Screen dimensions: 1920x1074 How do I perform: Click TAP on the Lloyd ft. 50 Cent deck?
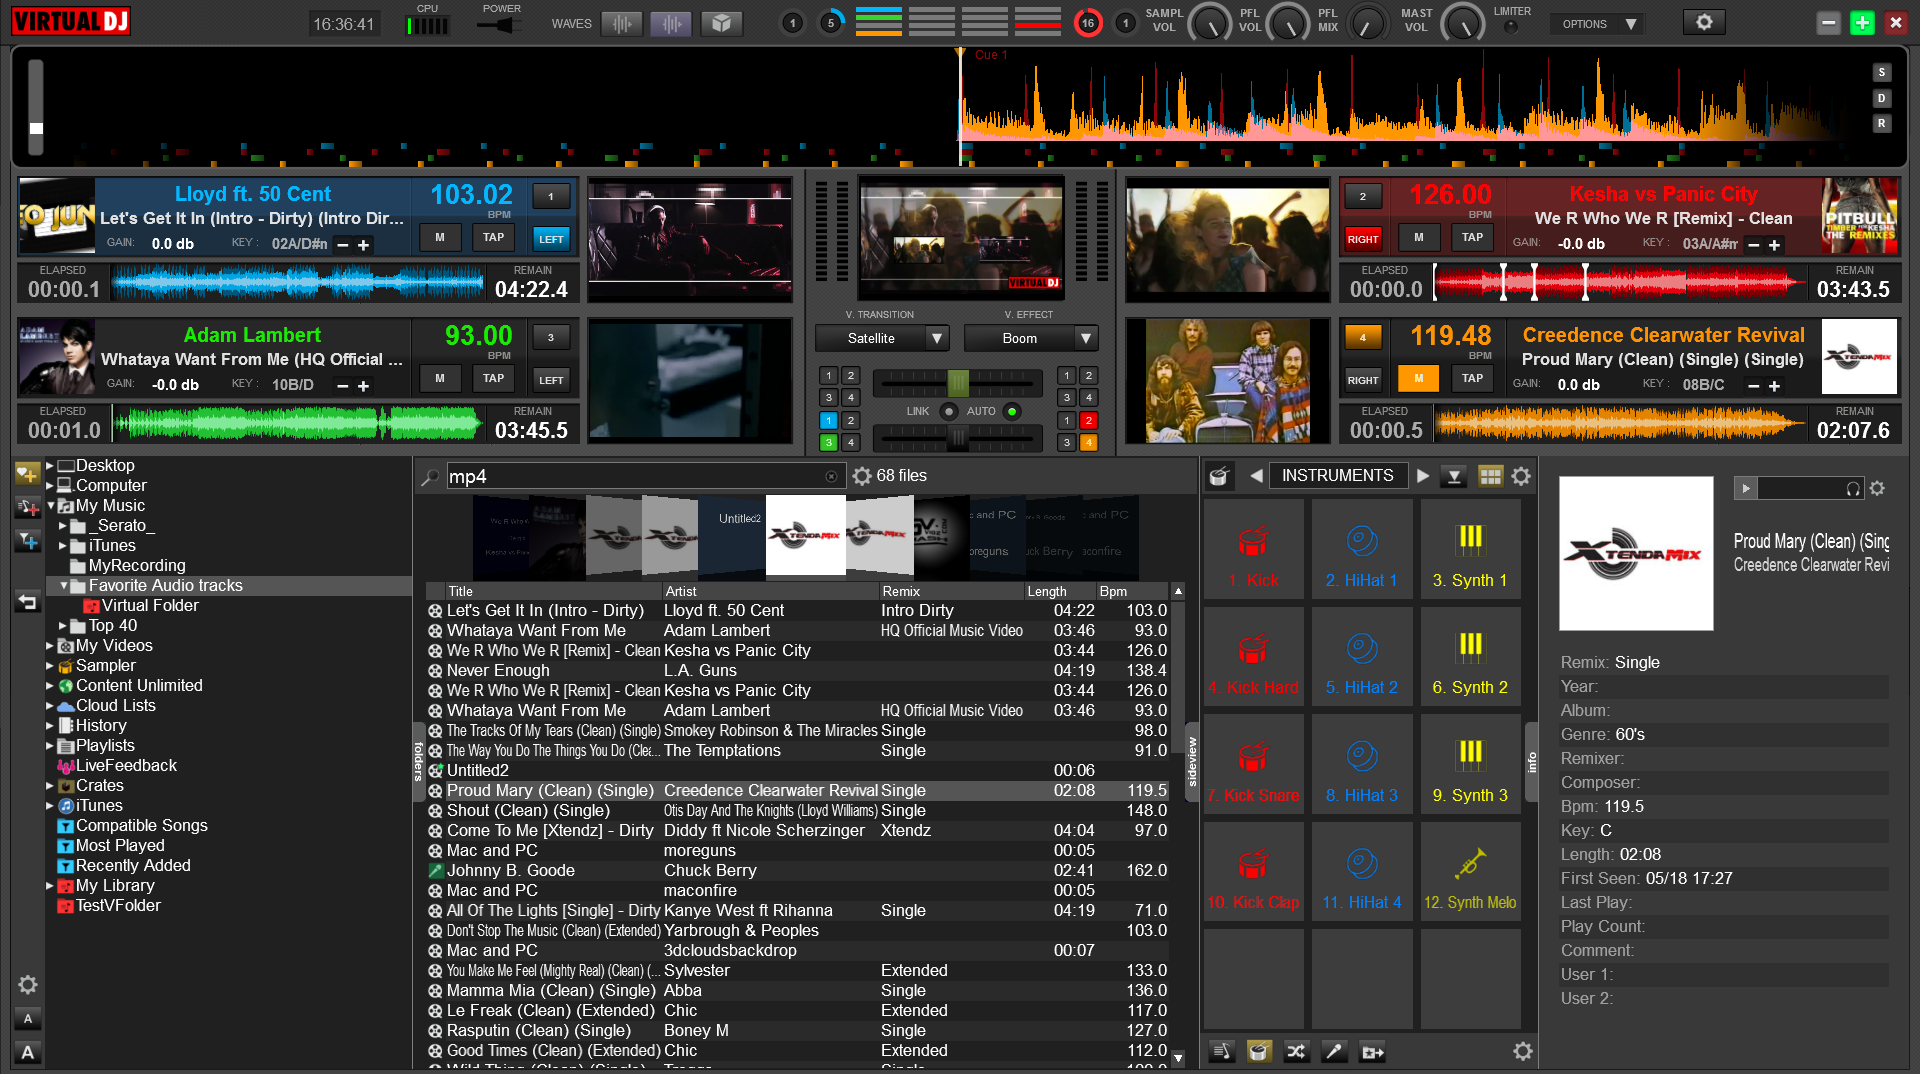pos(493,237)
